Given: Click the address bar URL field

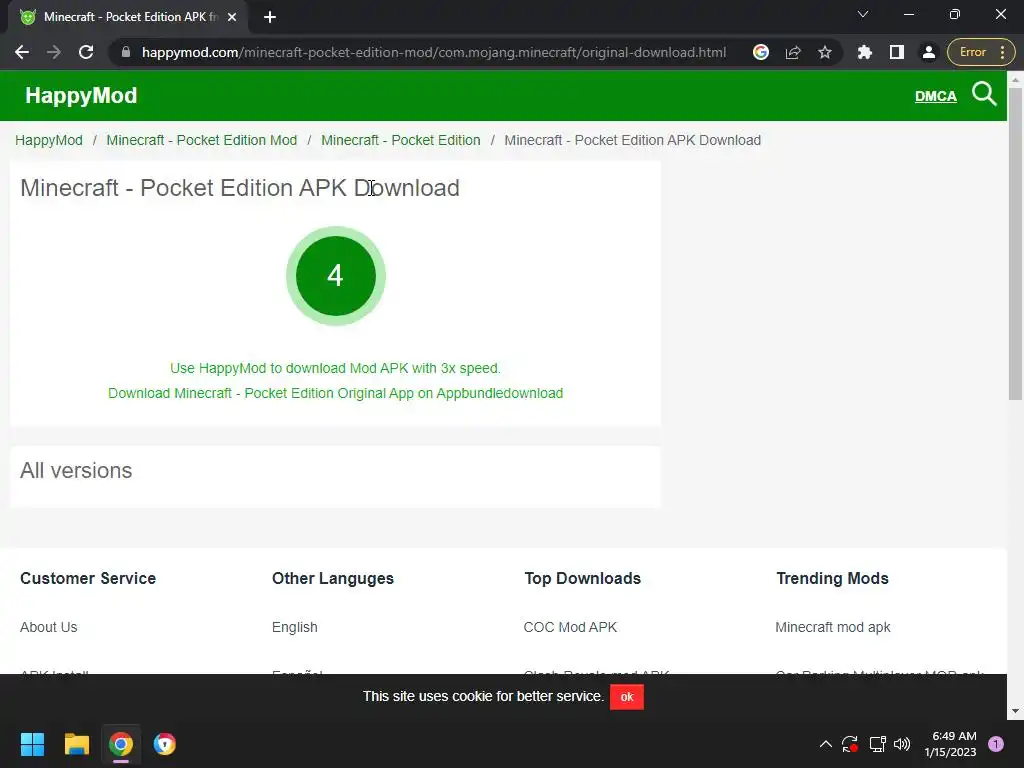Looking at the screenshot, I should coord(434,52).
